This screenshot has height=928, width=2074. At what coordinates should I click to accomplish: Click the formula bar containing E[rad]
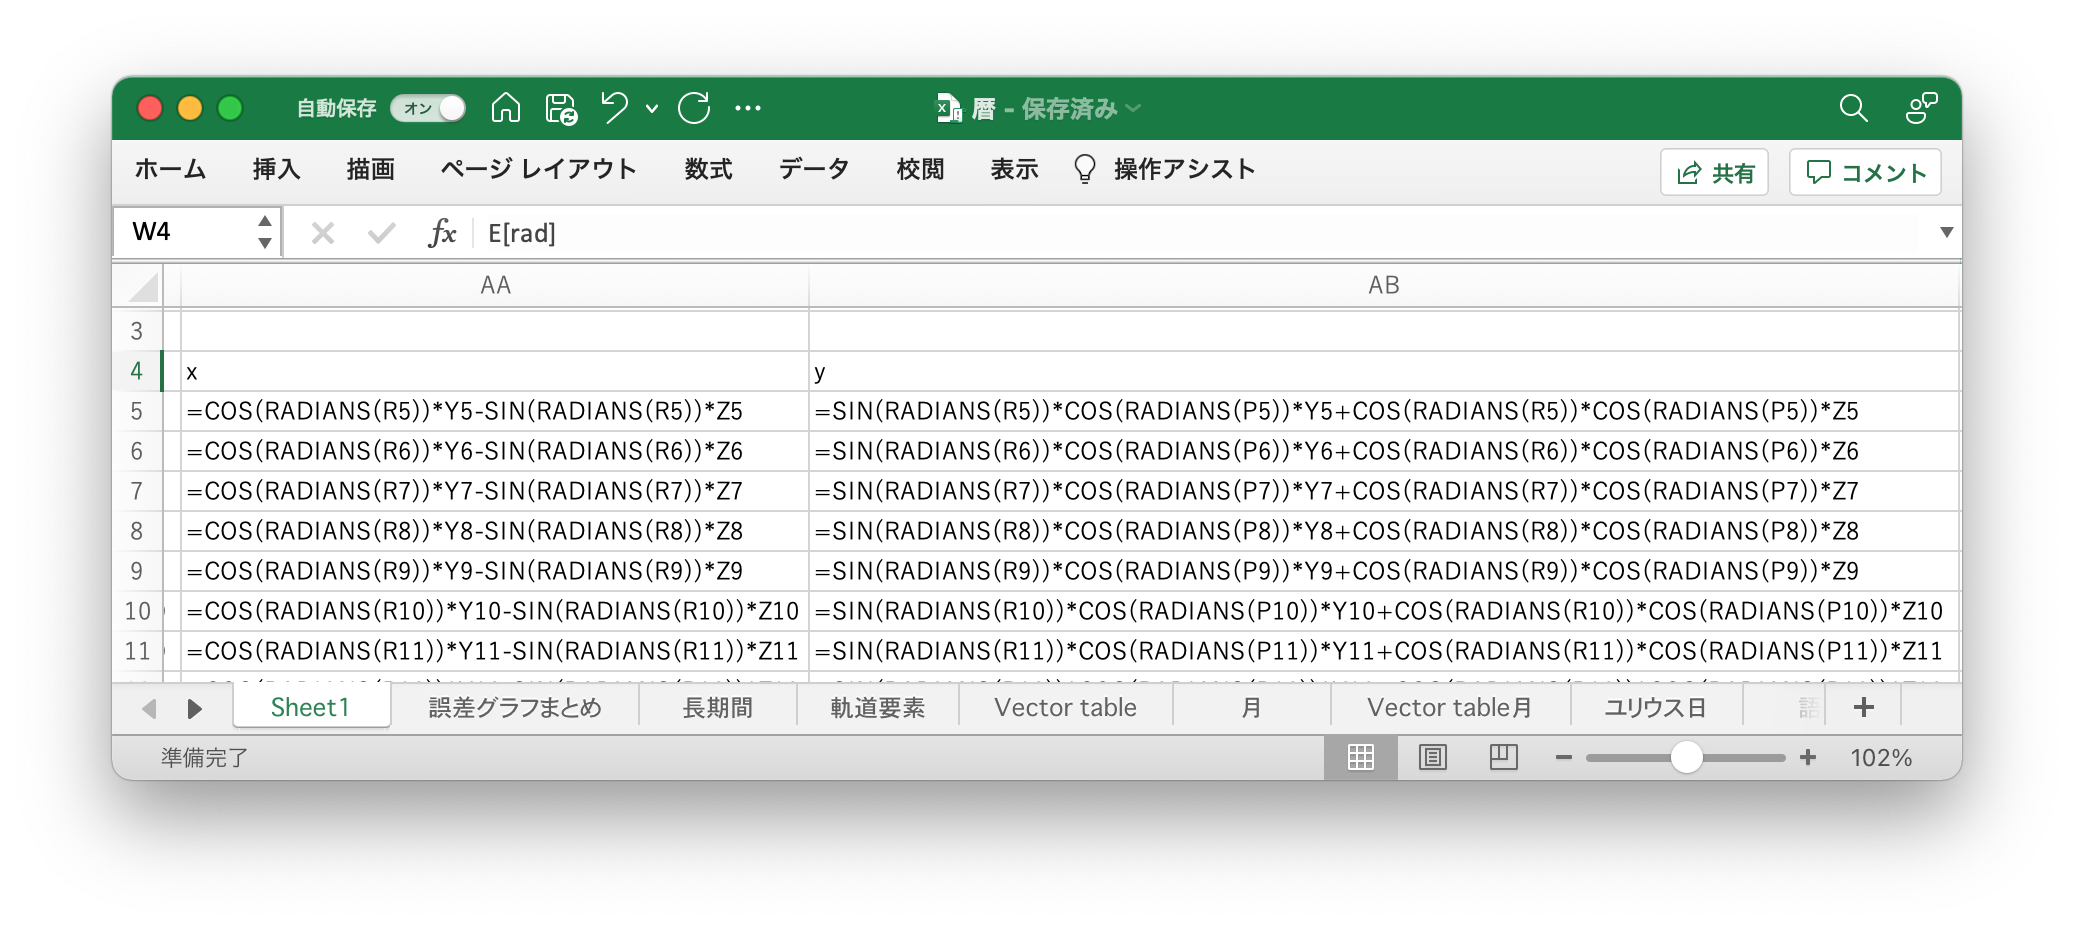pyautogui.click(x=1205, y=233)
